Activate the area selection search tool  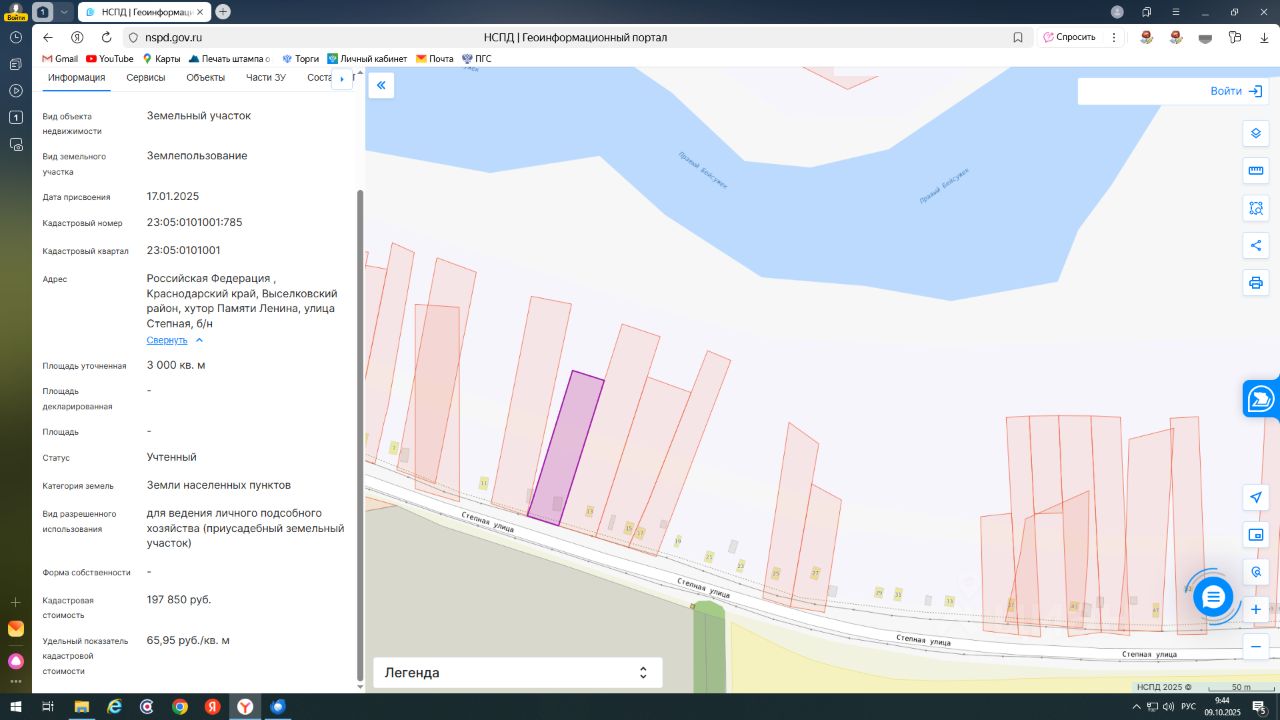point(1256,208)
